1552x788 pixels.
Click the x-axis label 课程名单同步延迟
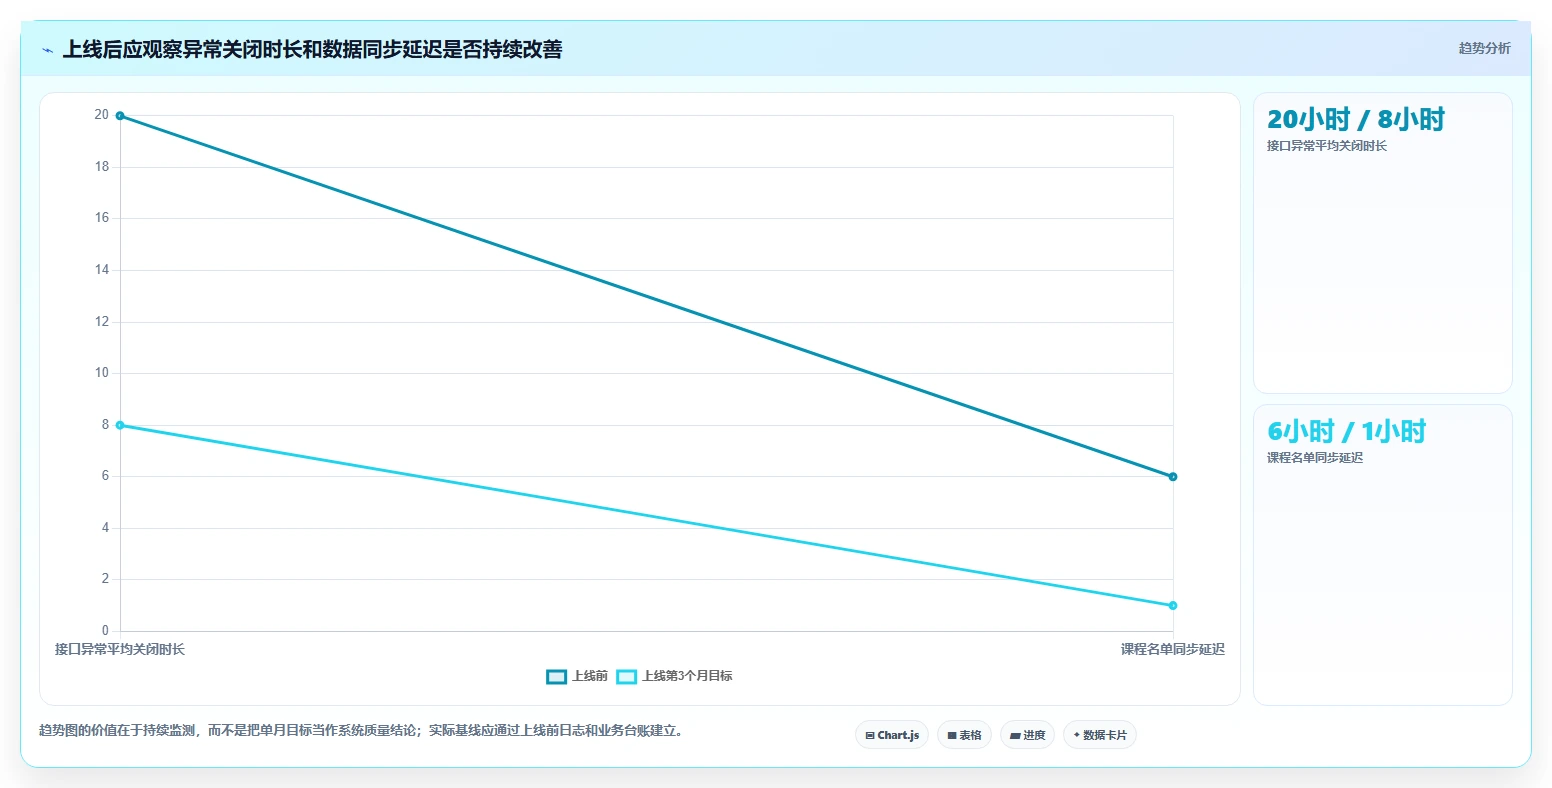click(x=1173, y=649)
